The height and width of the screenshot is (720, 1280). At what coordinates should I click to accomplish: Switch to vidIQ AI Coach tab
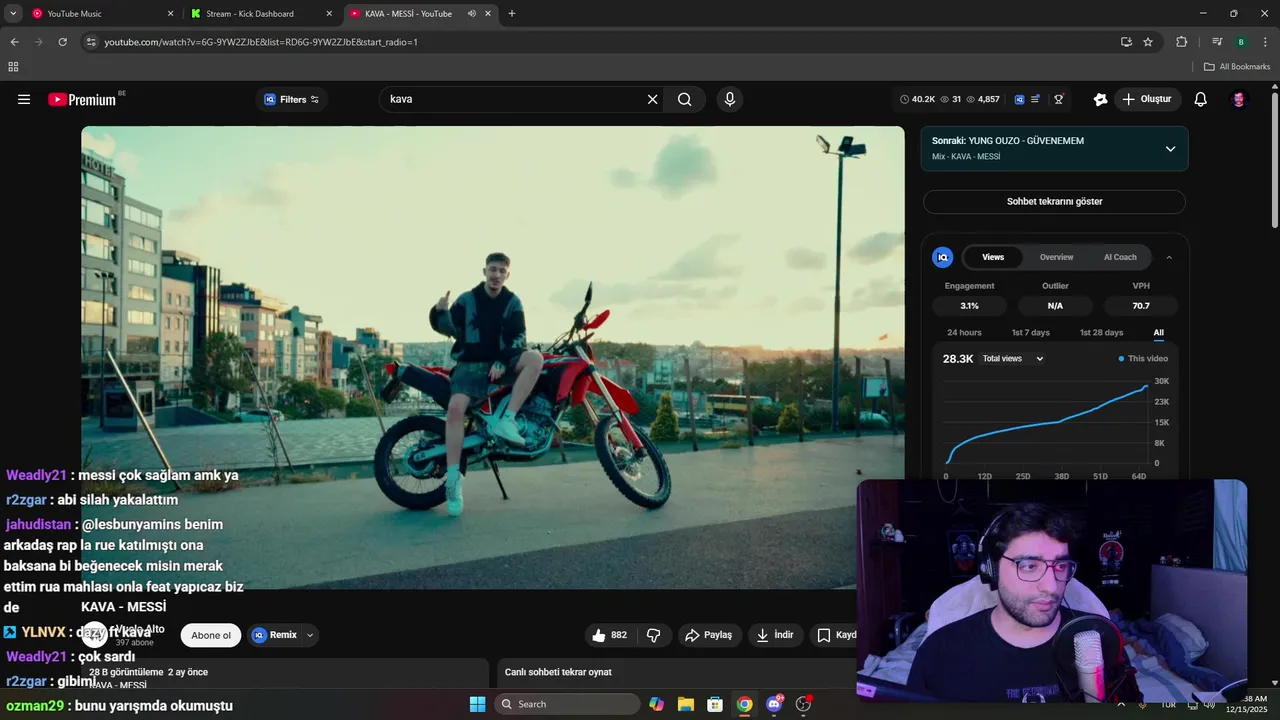coord(1120,257)
